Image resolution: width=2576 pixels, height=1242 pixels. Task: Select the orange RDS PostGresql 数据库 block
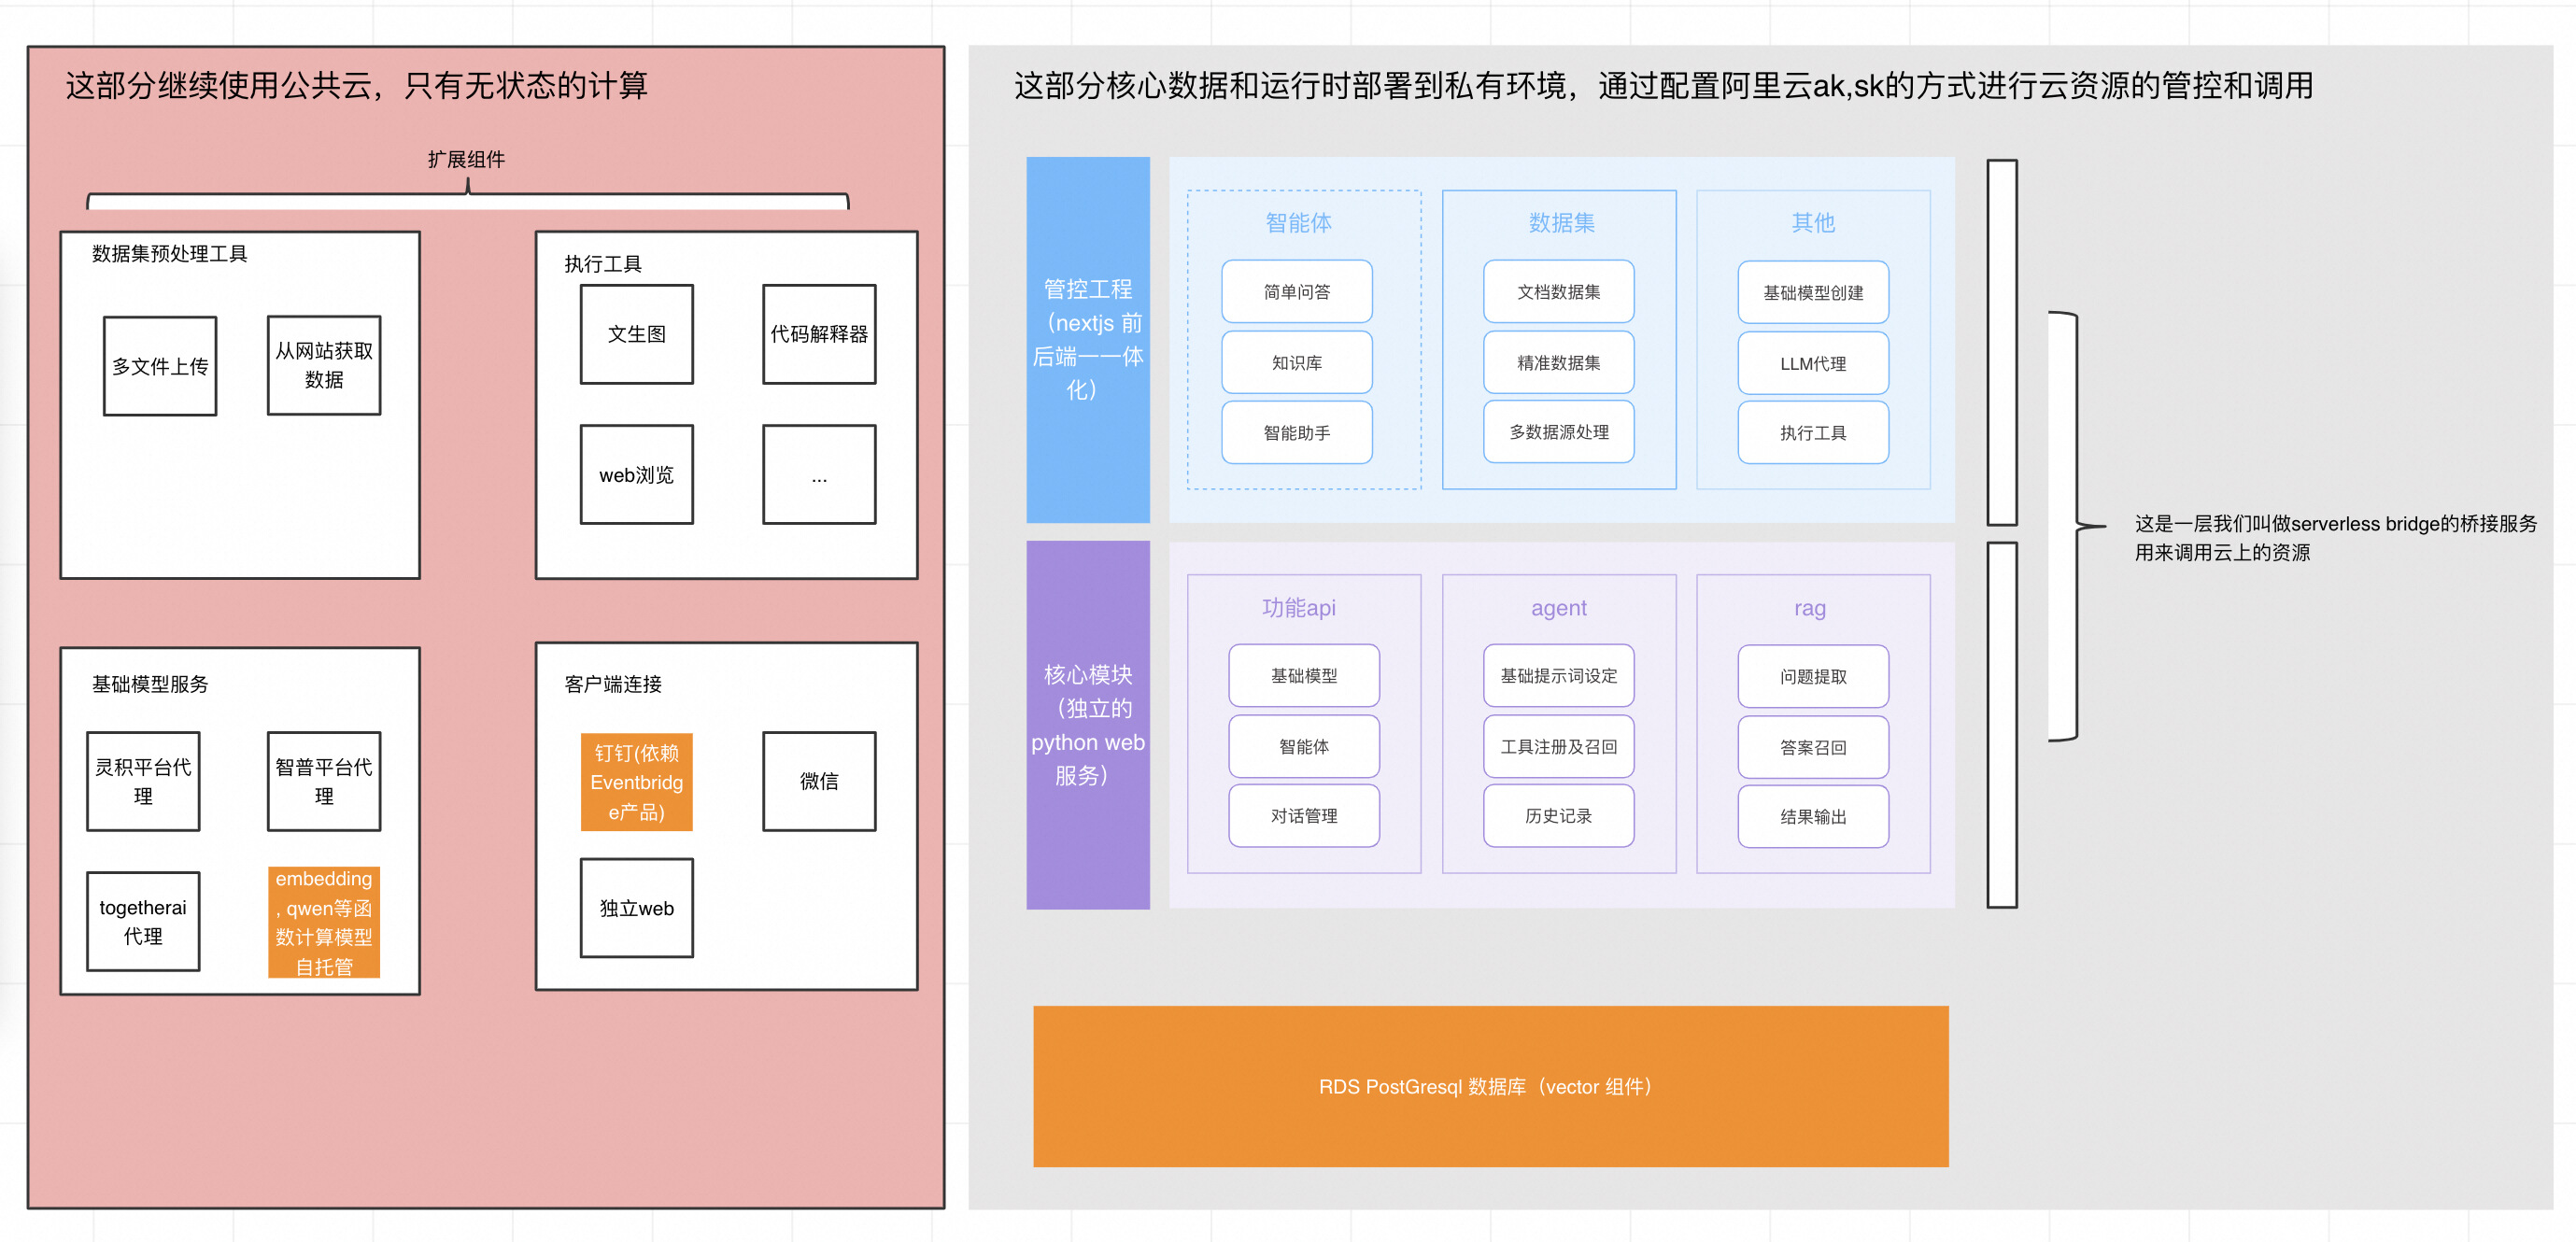[x=1491, y=1086]
